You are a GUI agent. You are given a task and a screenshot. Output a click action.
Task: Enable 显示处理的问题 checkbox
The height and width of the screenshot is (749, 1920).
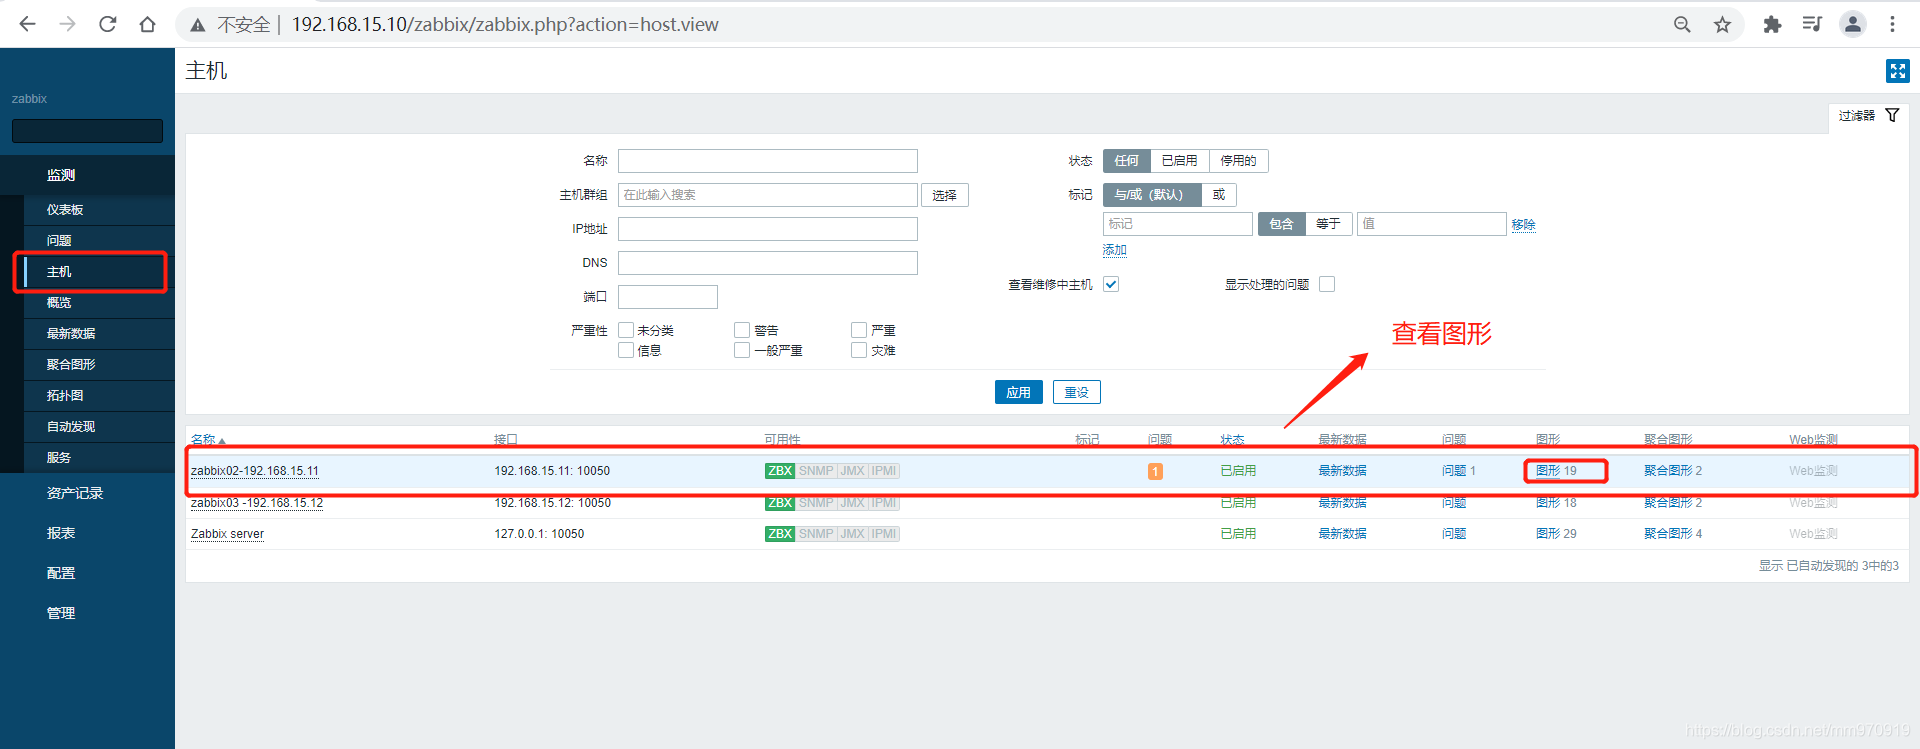click(x=1327, y=284)
